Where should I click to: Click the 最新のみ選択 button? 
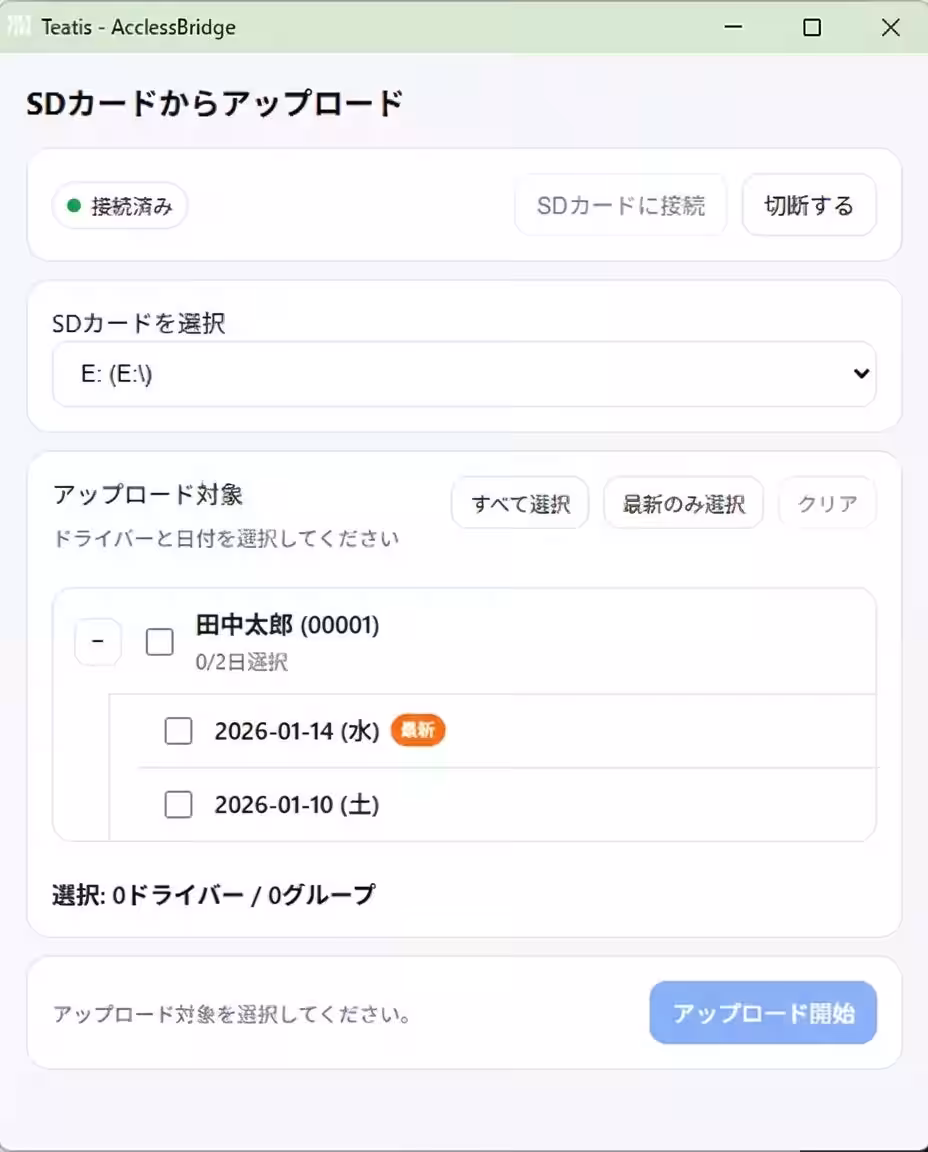pos(683,503)
